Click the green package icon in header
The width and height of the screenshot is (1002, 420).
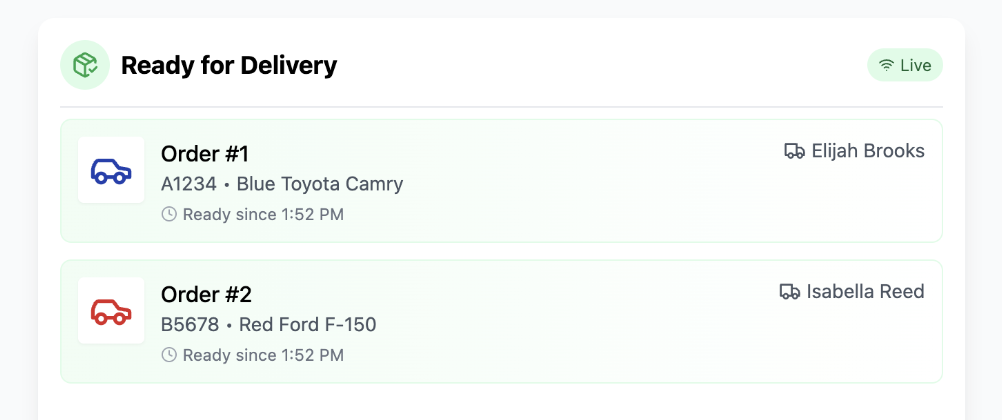point(85,66)
